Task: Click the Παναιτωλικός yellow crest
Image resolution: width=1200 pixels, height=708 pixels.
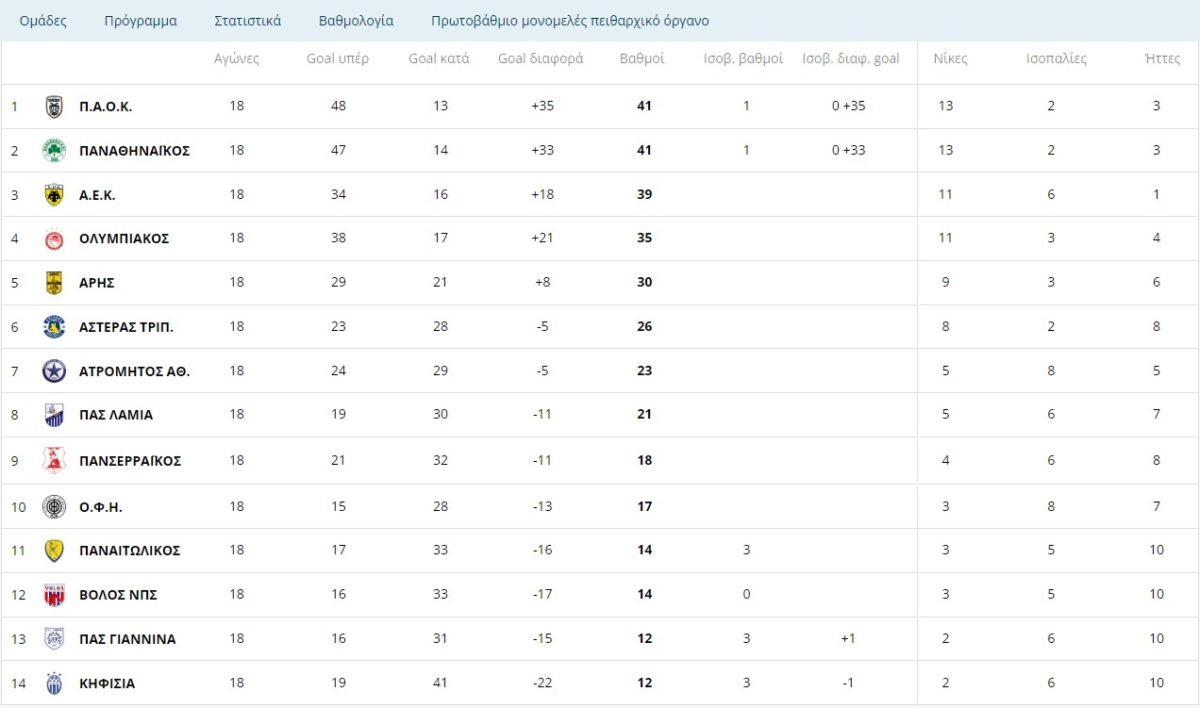Action: (54, 551)
